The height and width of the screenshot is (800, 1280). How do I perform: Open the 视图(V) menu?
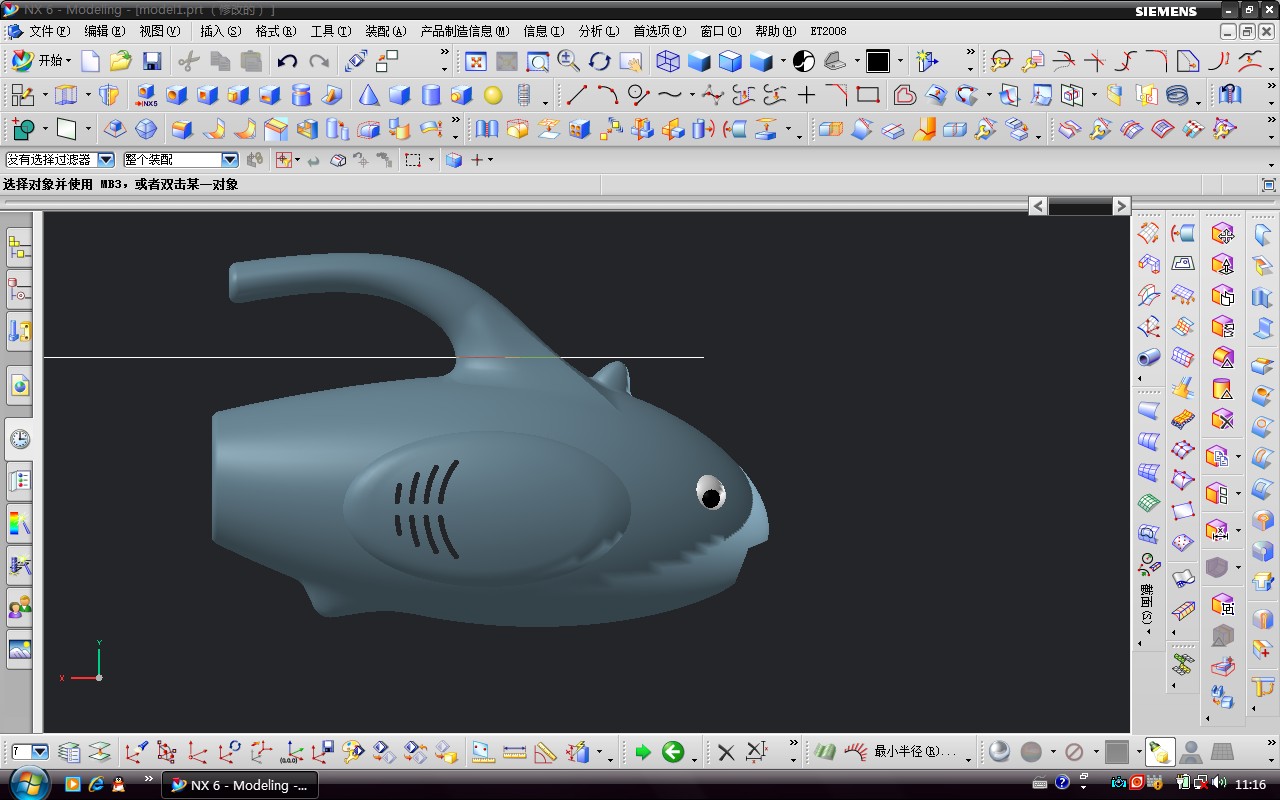tap(160, 31)
